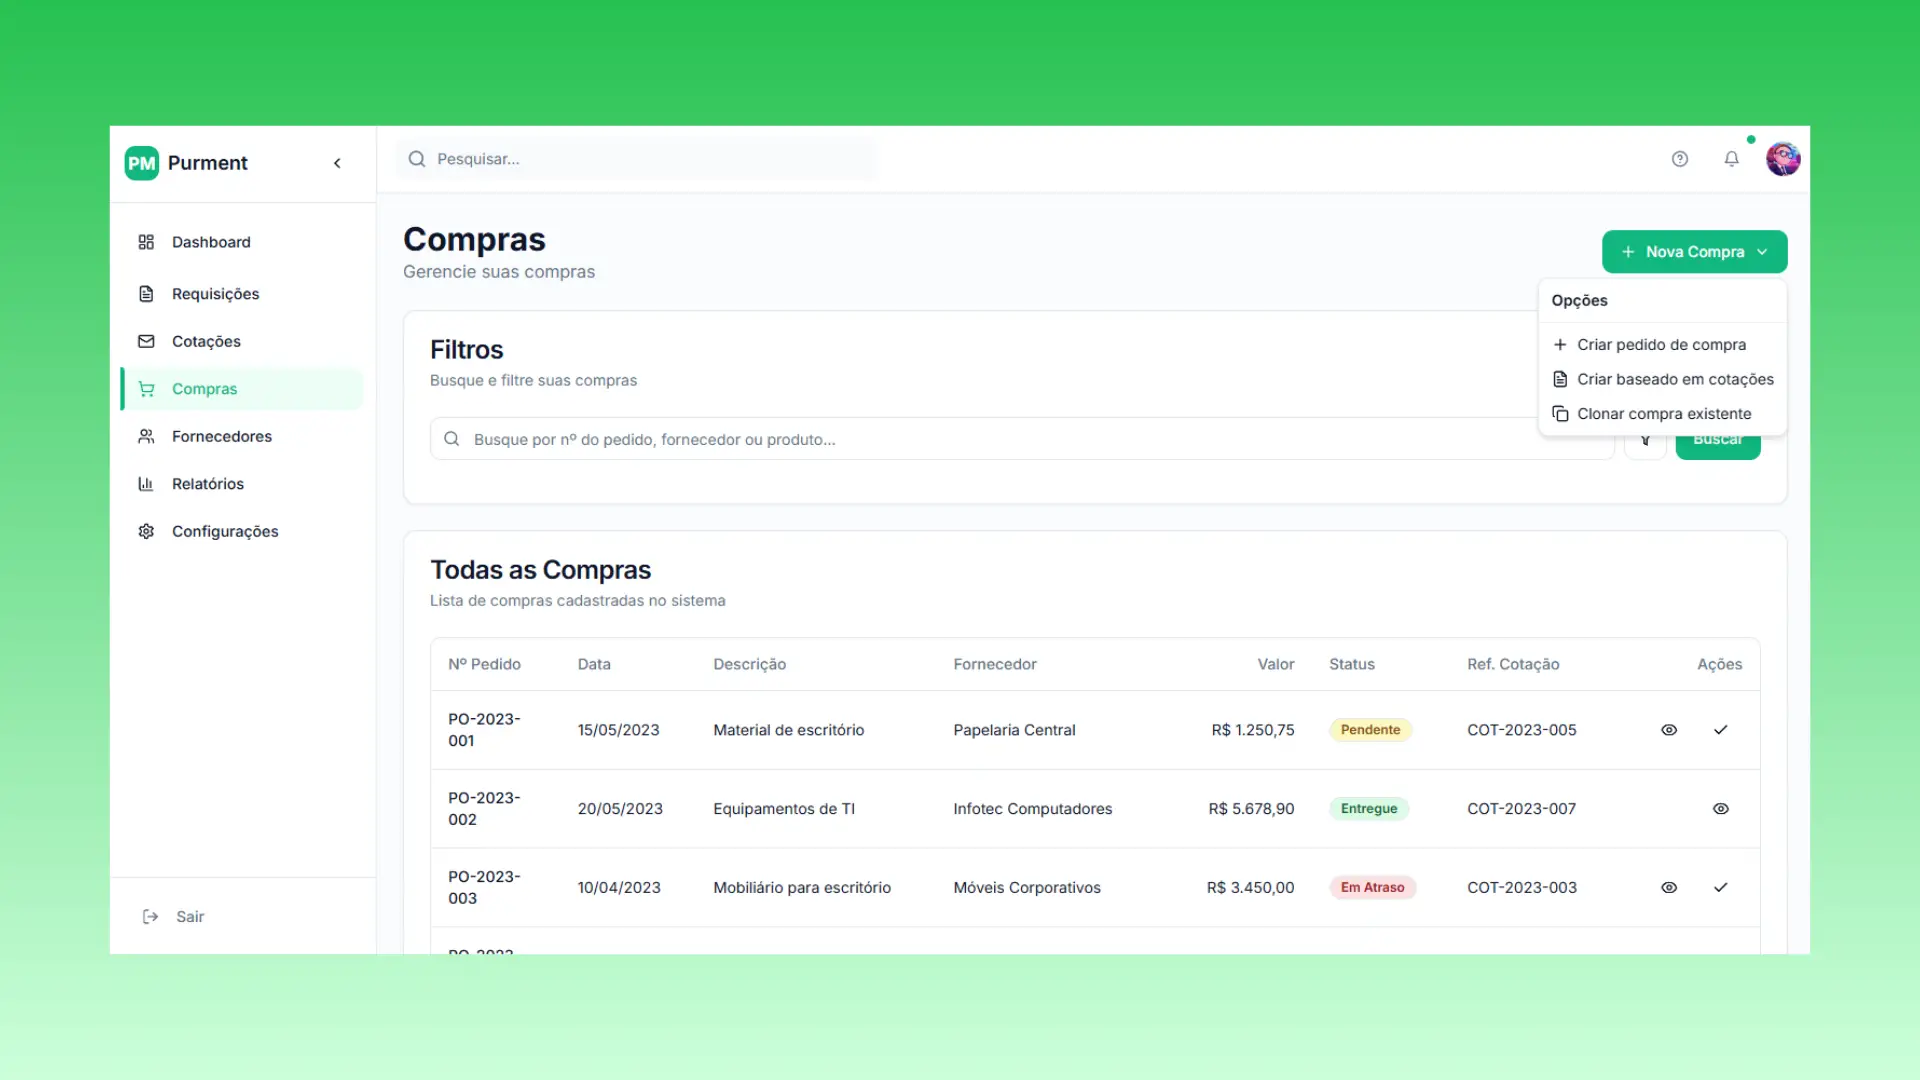Click the Compras shopping cart icon
The height and width of the screenshot is (1080, 1920).
tap(146, 389)
